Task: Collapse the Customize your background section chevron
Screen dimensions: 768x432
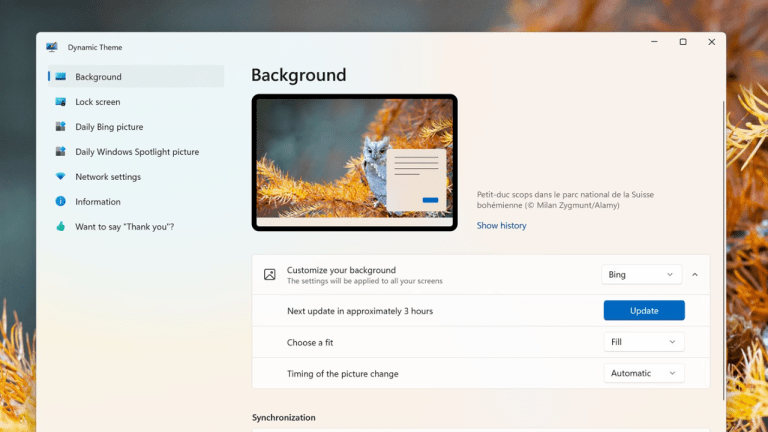Action: coord(695,275)
